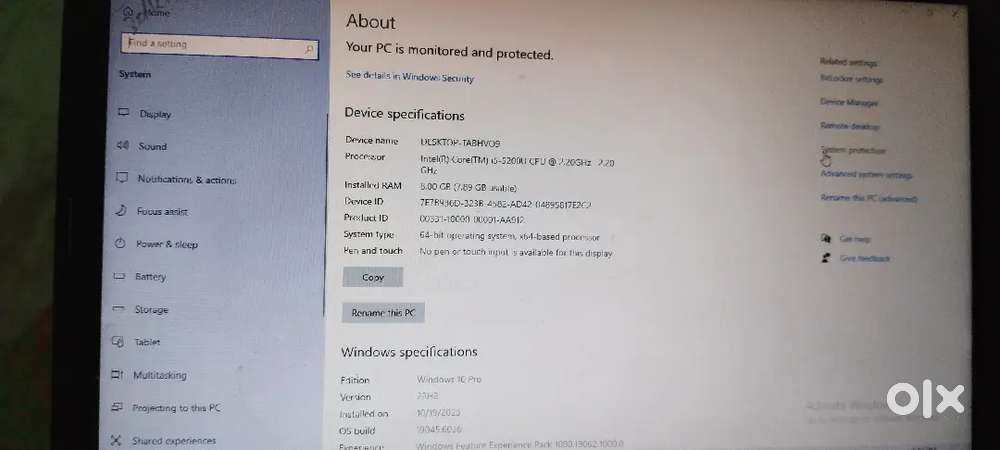Click the Windows 10 Pro edition value

(449, 379)
